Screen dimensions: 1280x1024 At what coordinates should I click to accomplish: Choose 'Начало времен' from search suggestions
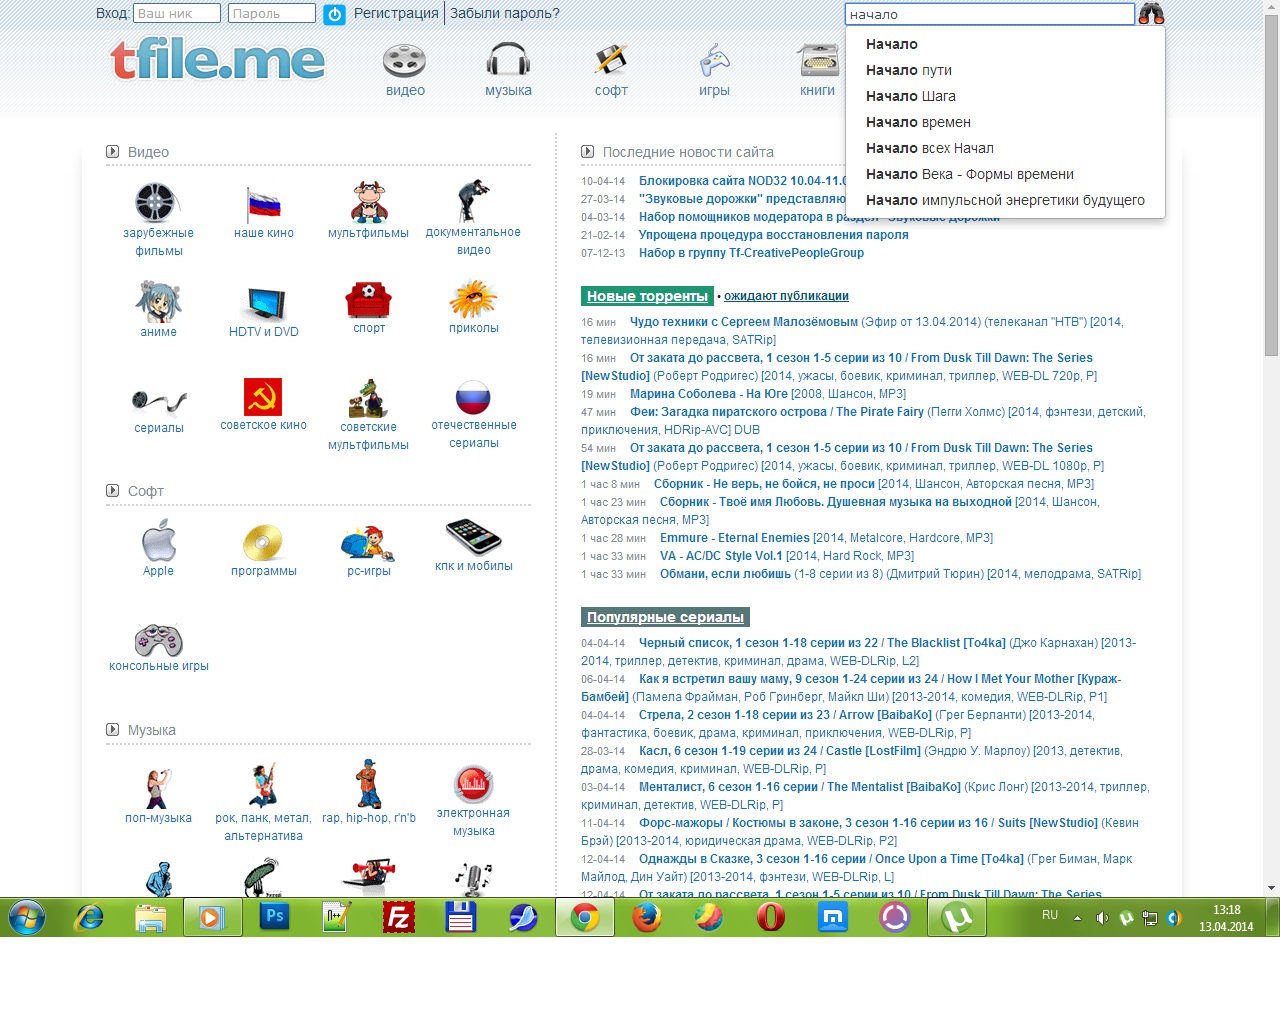(x=918, y=122)
